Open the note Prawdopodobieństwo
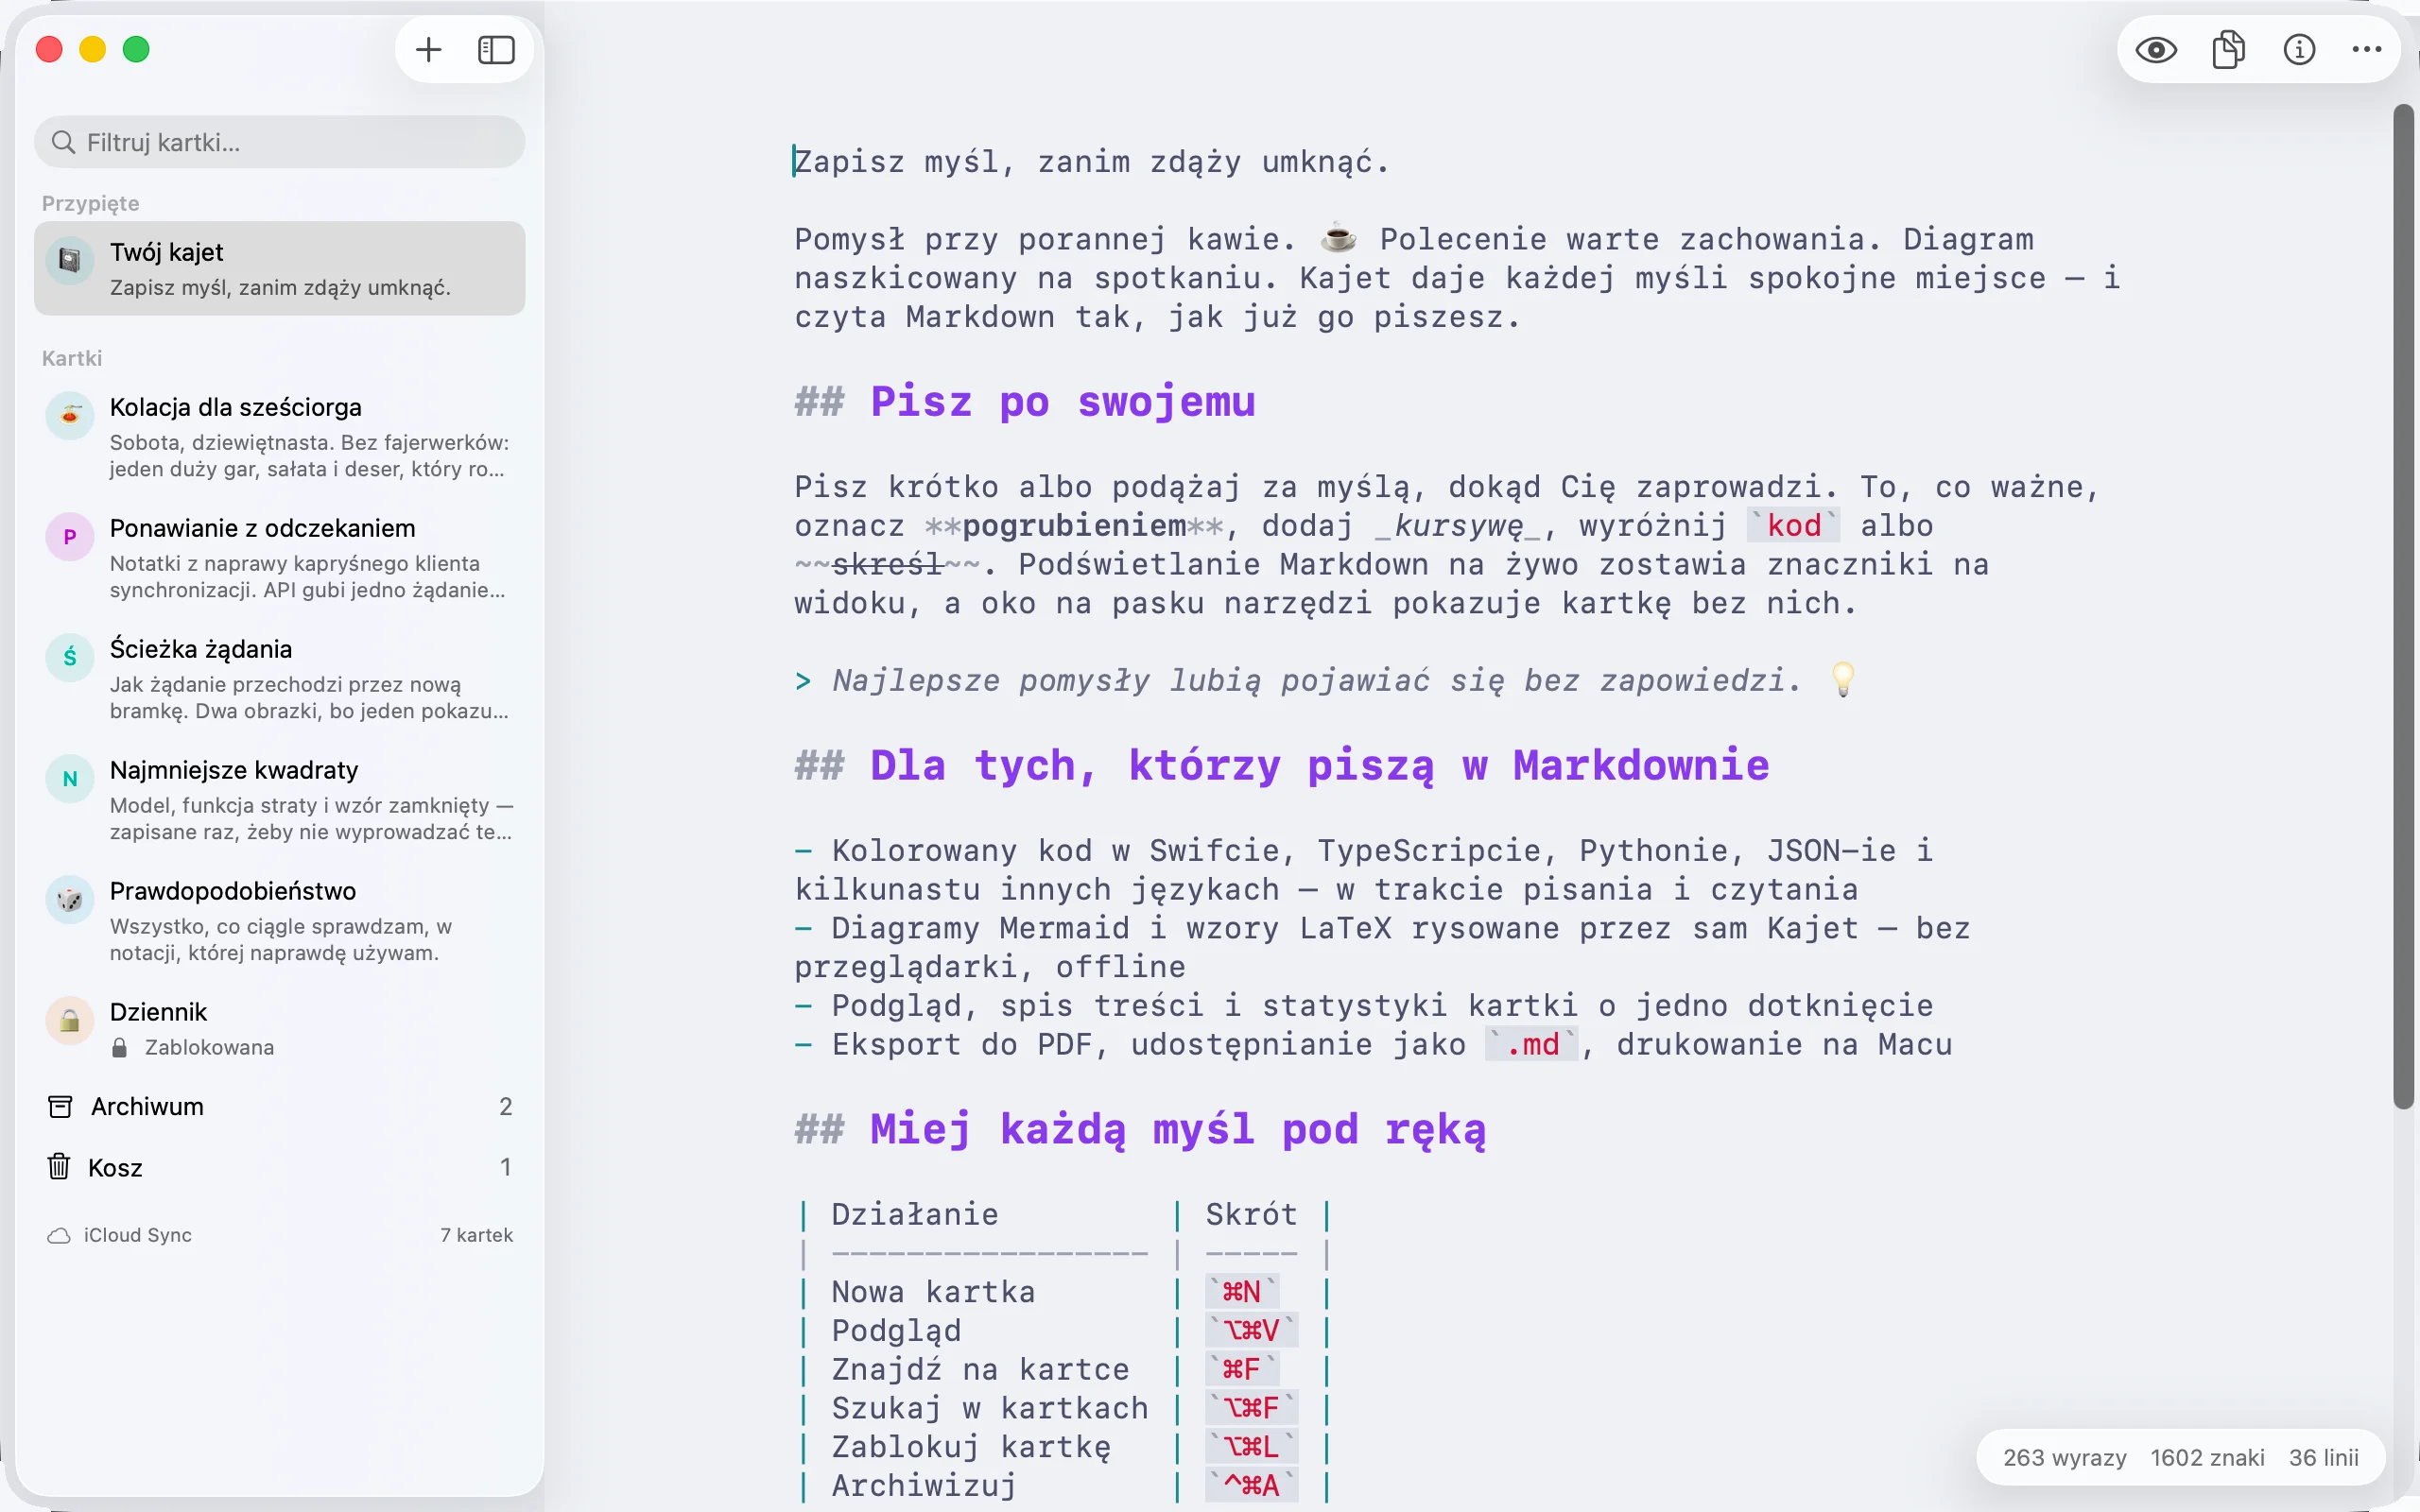Image resolution: width=2420 pixels, height=1512 pixels. pos(280,921)
